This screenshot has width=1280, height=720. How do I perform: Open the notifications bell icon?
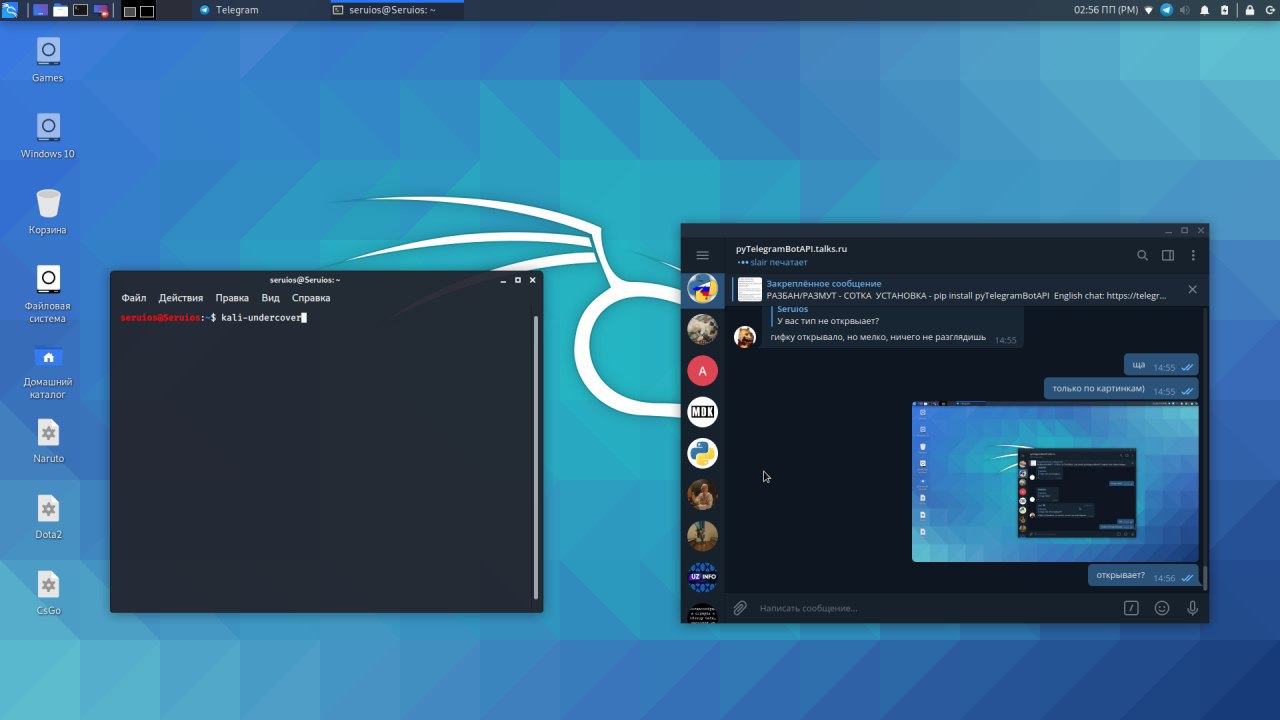coord(1205,10)
